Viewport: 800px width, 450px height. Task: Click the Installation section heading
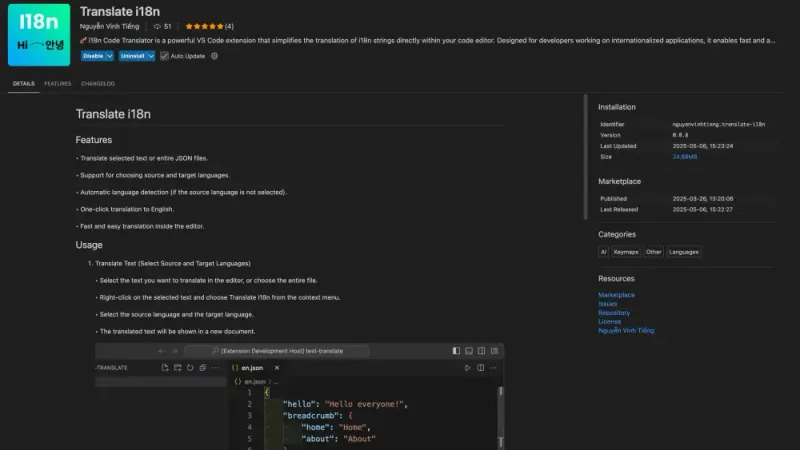[x=617, y=107]
